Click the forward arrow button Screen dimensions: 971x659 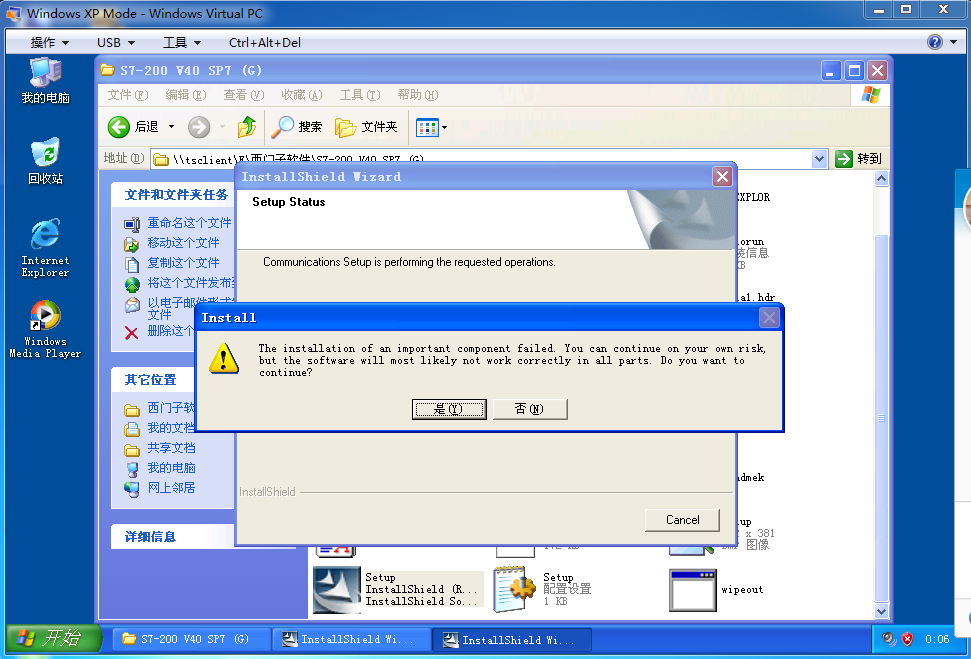pos(199,127)
